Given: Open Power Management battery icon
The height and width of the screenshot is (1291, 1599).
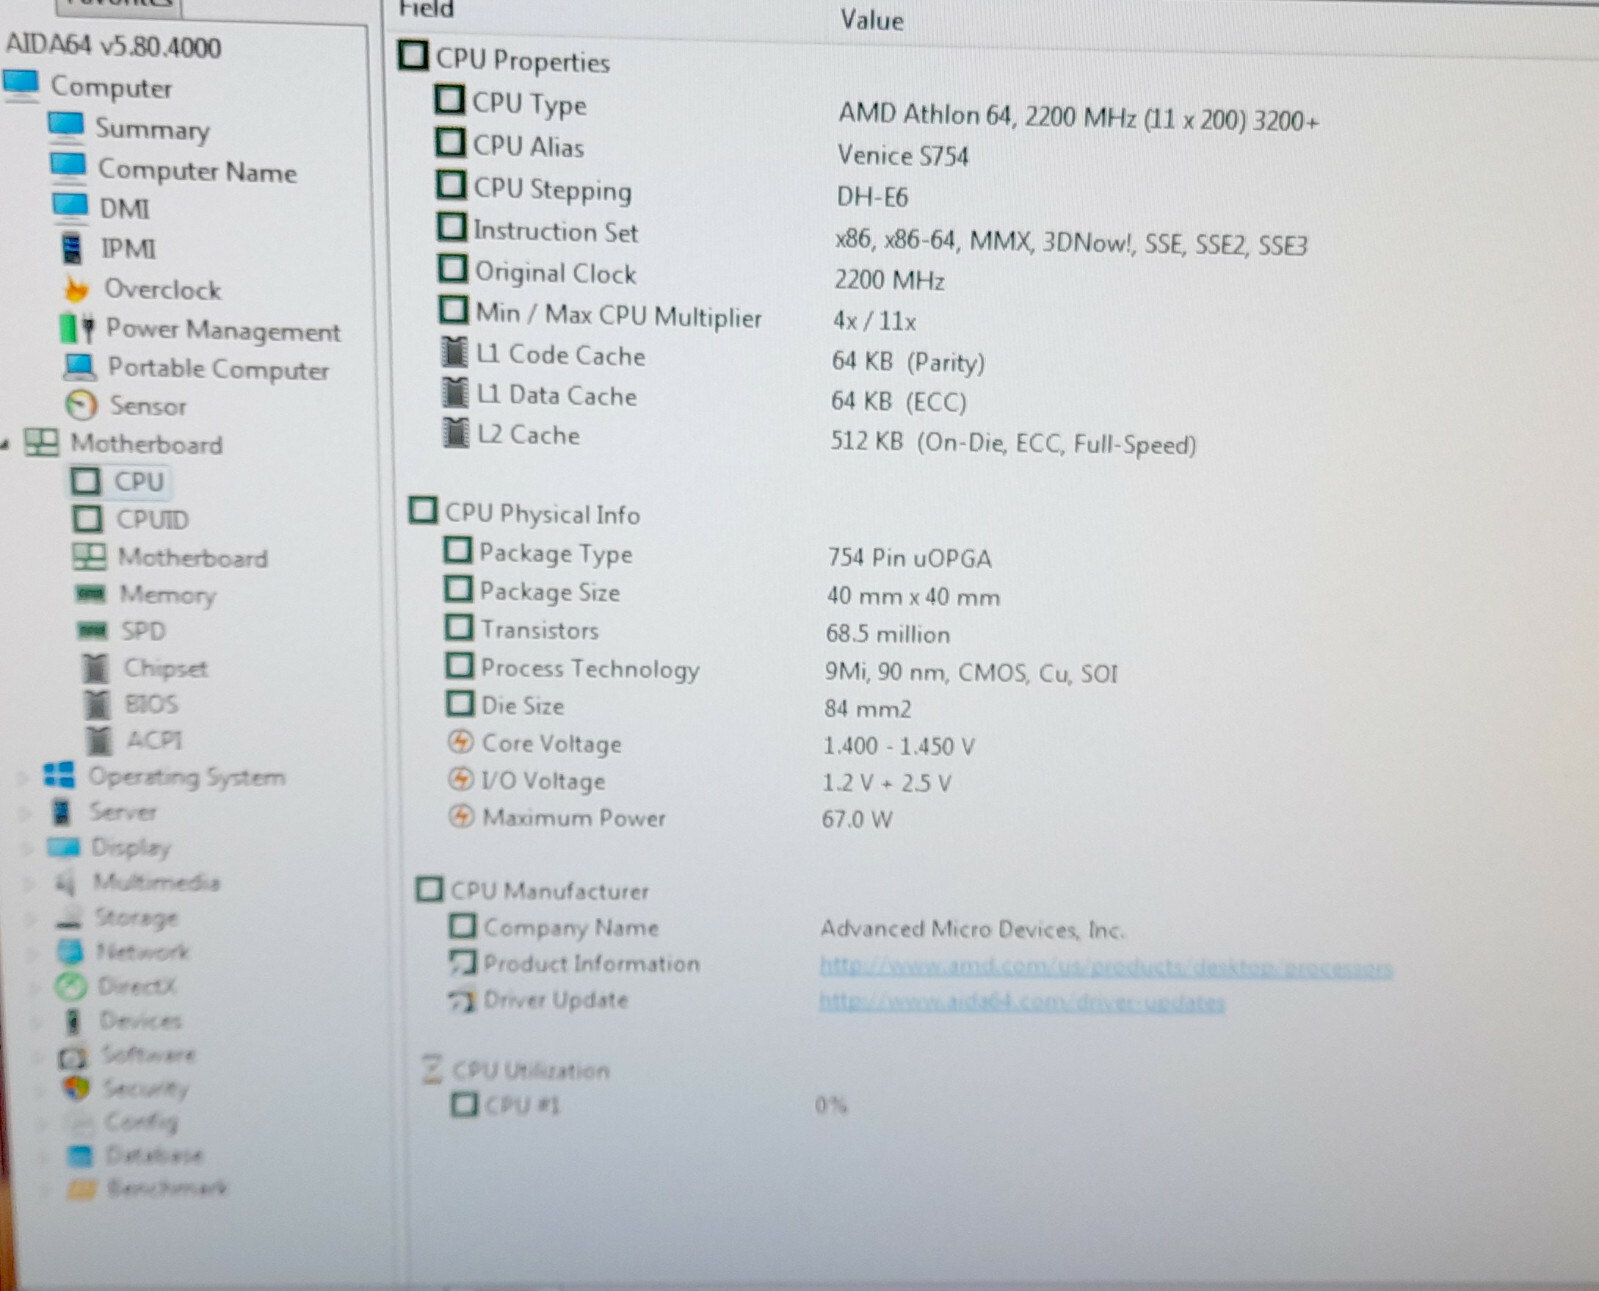Looking at the screenshot, I should [x=77, y=328].
